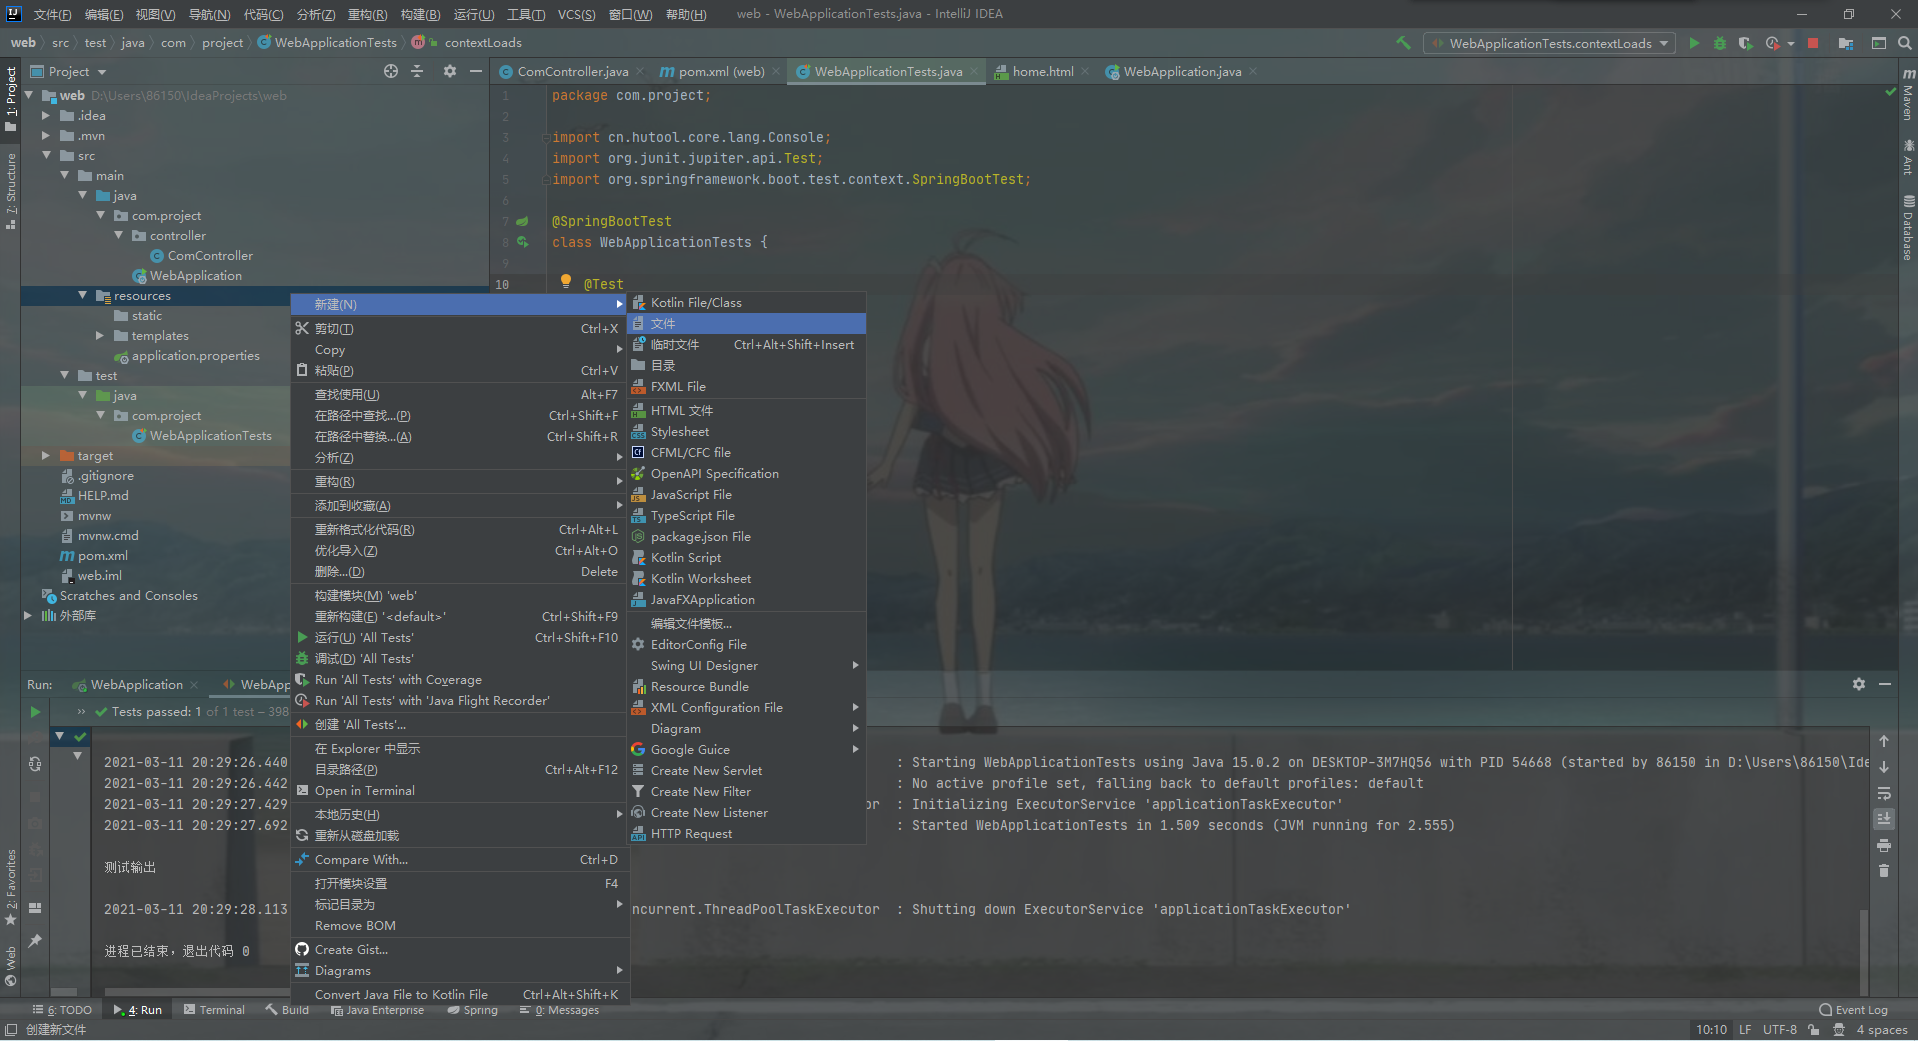Viewport: 1918px width, 1041px height.
Task: Toggle the read-only lock icon in status bar
Action: point(1814,1029)
